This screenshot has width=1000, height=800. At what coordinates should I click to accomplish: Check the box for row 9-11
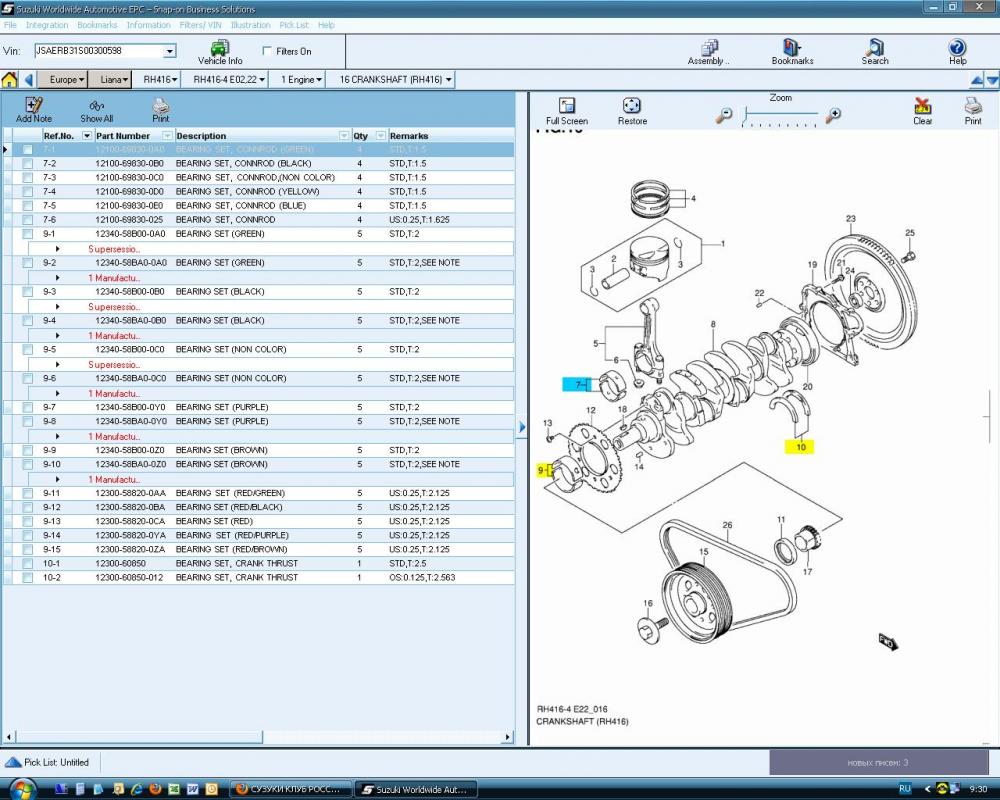[x=27, y=494]
